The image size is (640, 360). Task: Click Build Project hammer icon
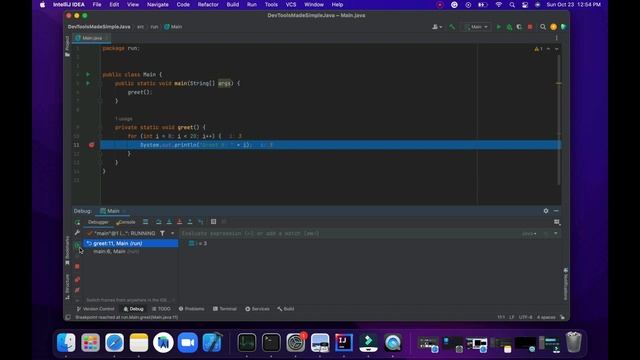[452, 27]
